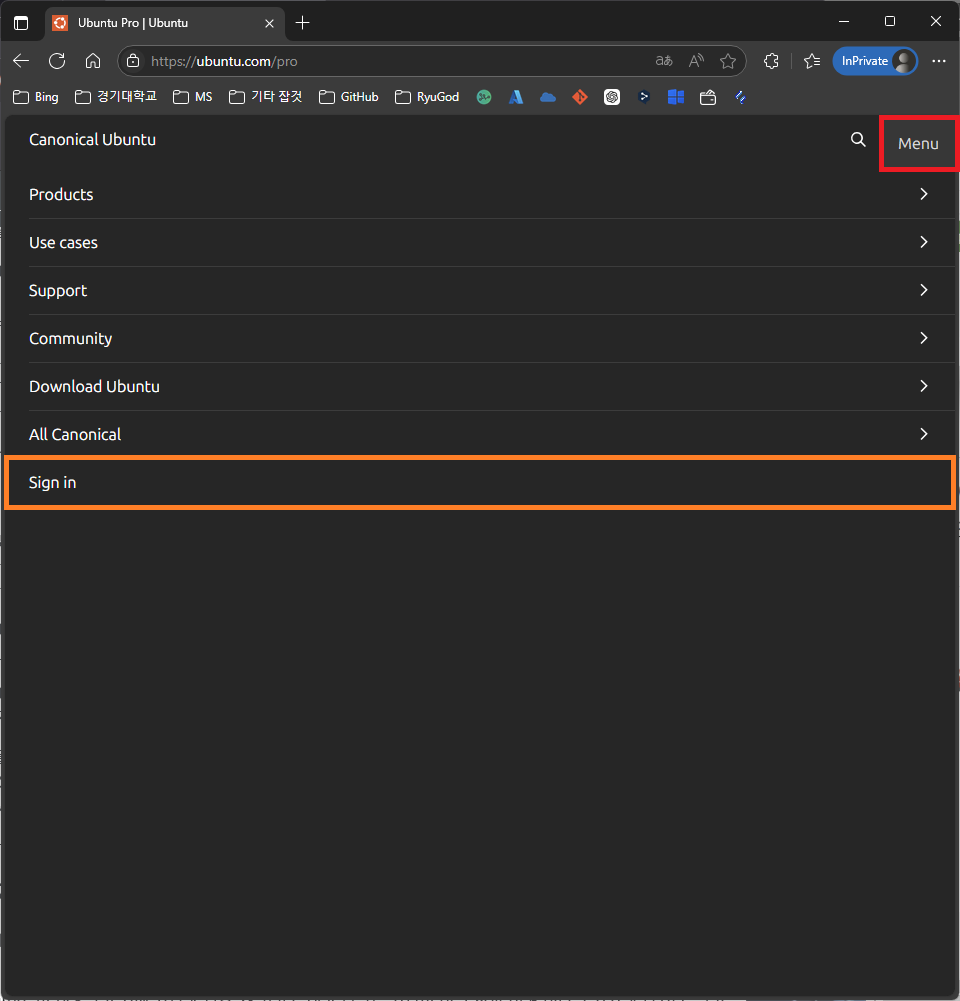The image size is (960, 1001).
Task: Open the MS bookmarks folder
Action: click(193, 97)
